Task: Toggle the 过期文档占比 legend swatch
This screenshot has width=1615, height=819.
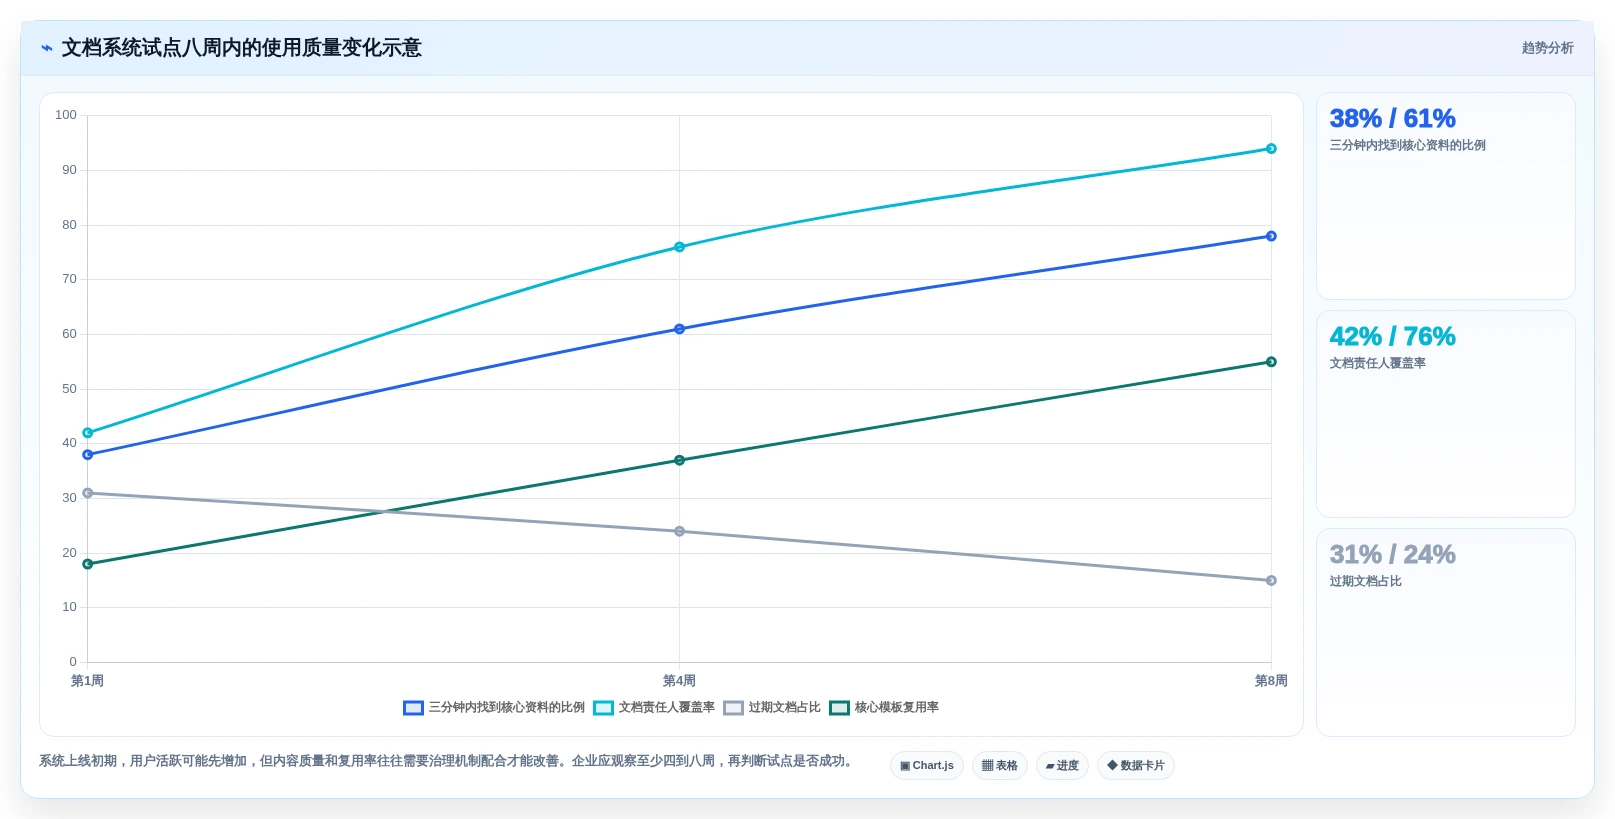Action: point(733,708)
